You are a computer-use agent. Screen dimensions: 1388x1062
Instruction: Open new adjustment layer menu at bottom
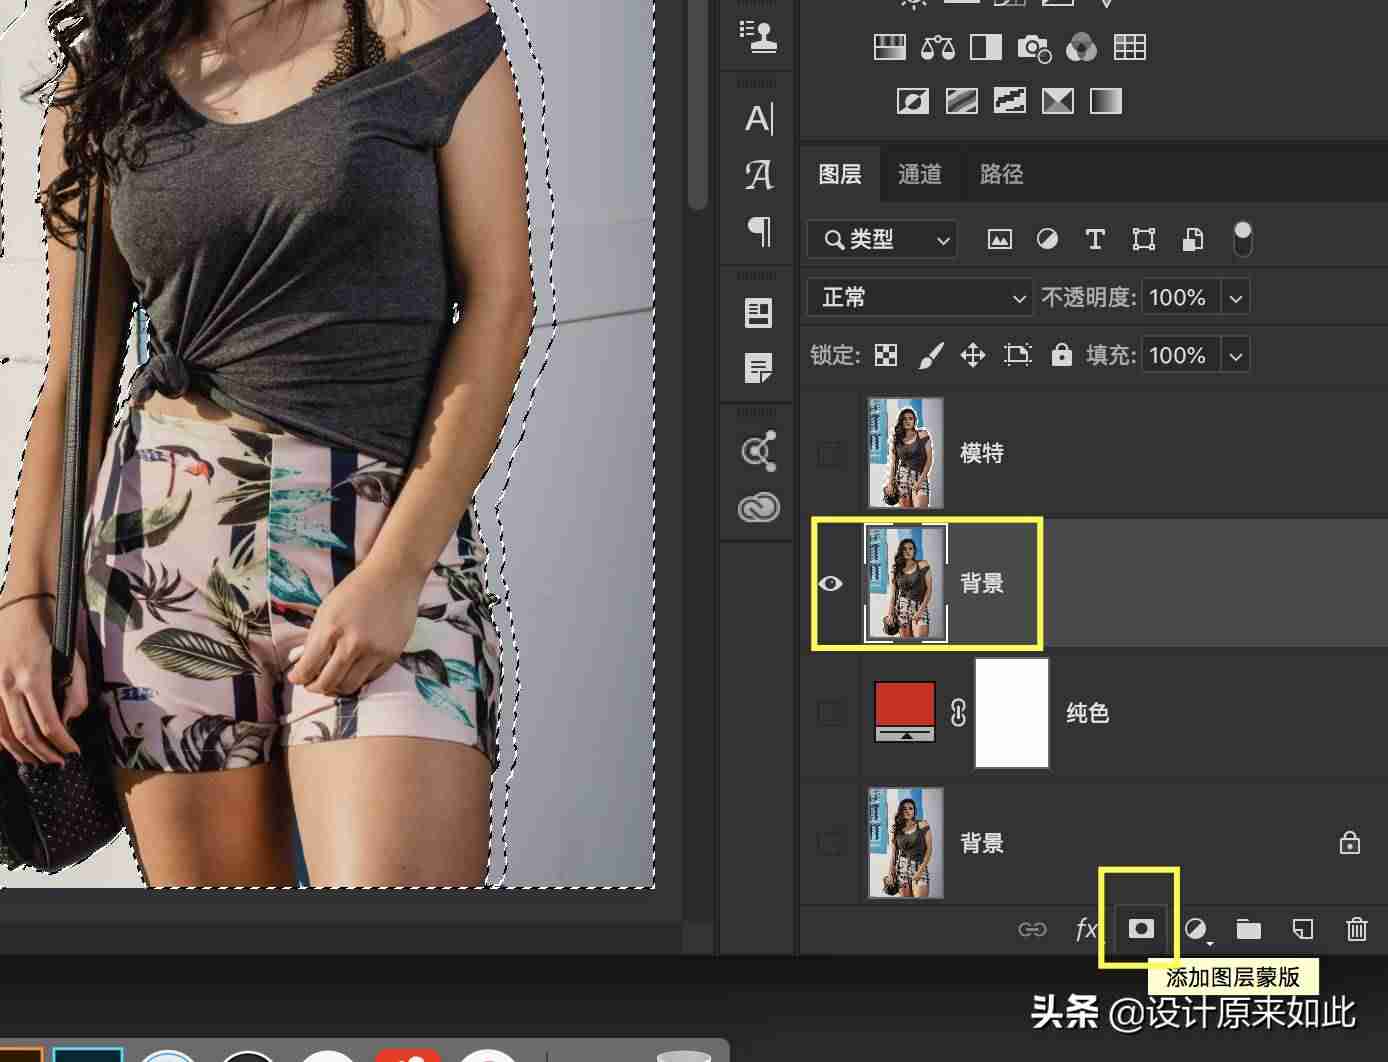tap(1196, 930)
